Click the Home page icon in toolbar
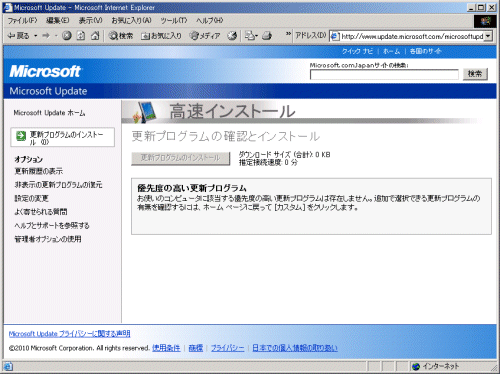This screenshot has width=500, height=374. [x=95, y=36]
